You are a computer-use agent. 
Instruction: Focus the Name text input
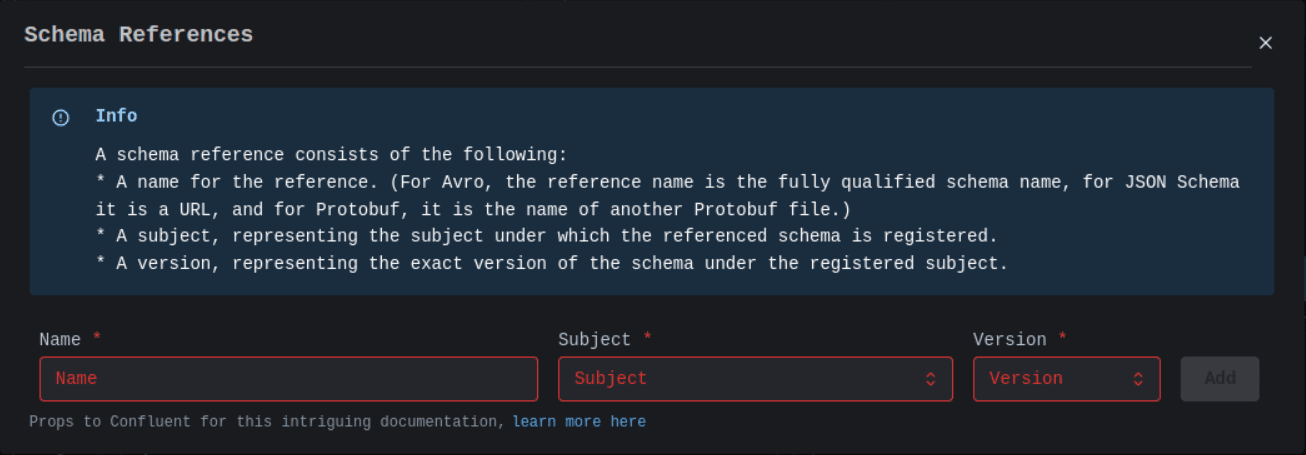click(288, 379)
